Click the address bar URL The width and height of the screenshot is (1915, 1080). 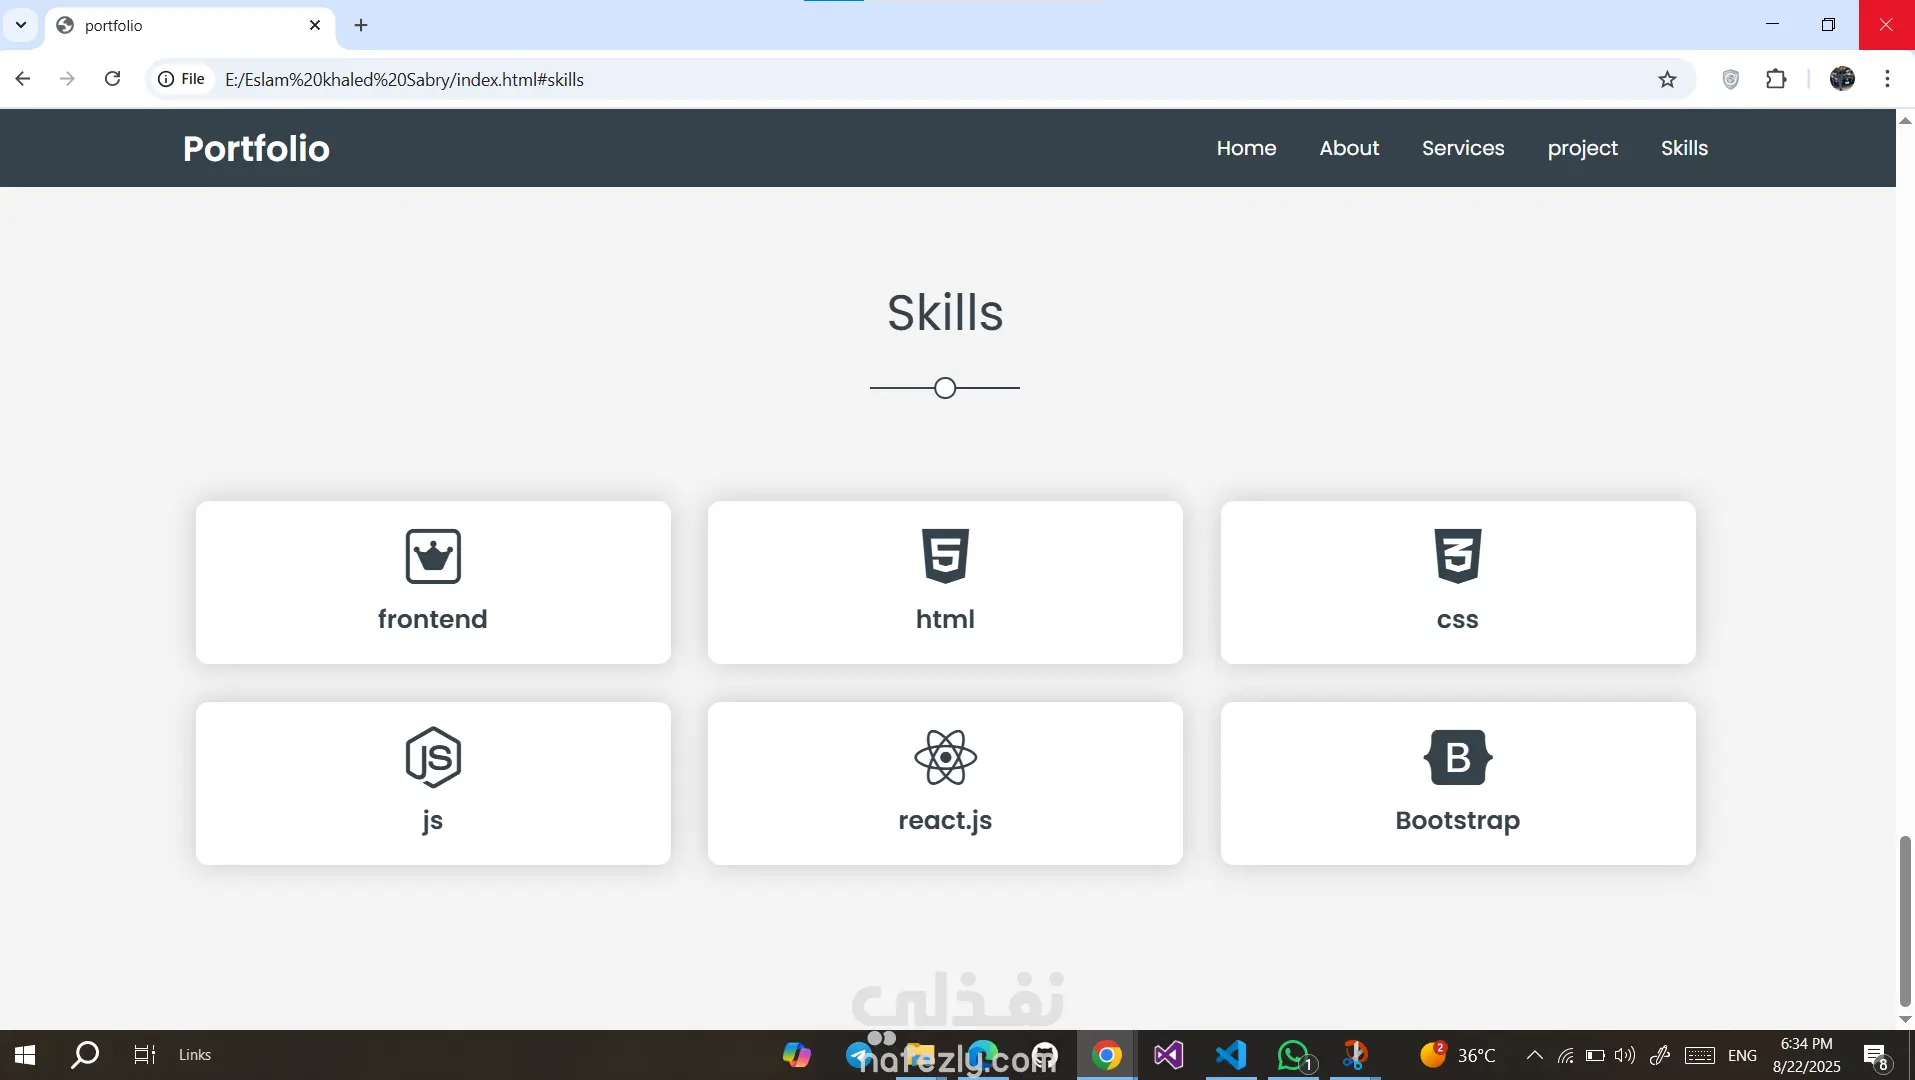(x=404, y=79)
